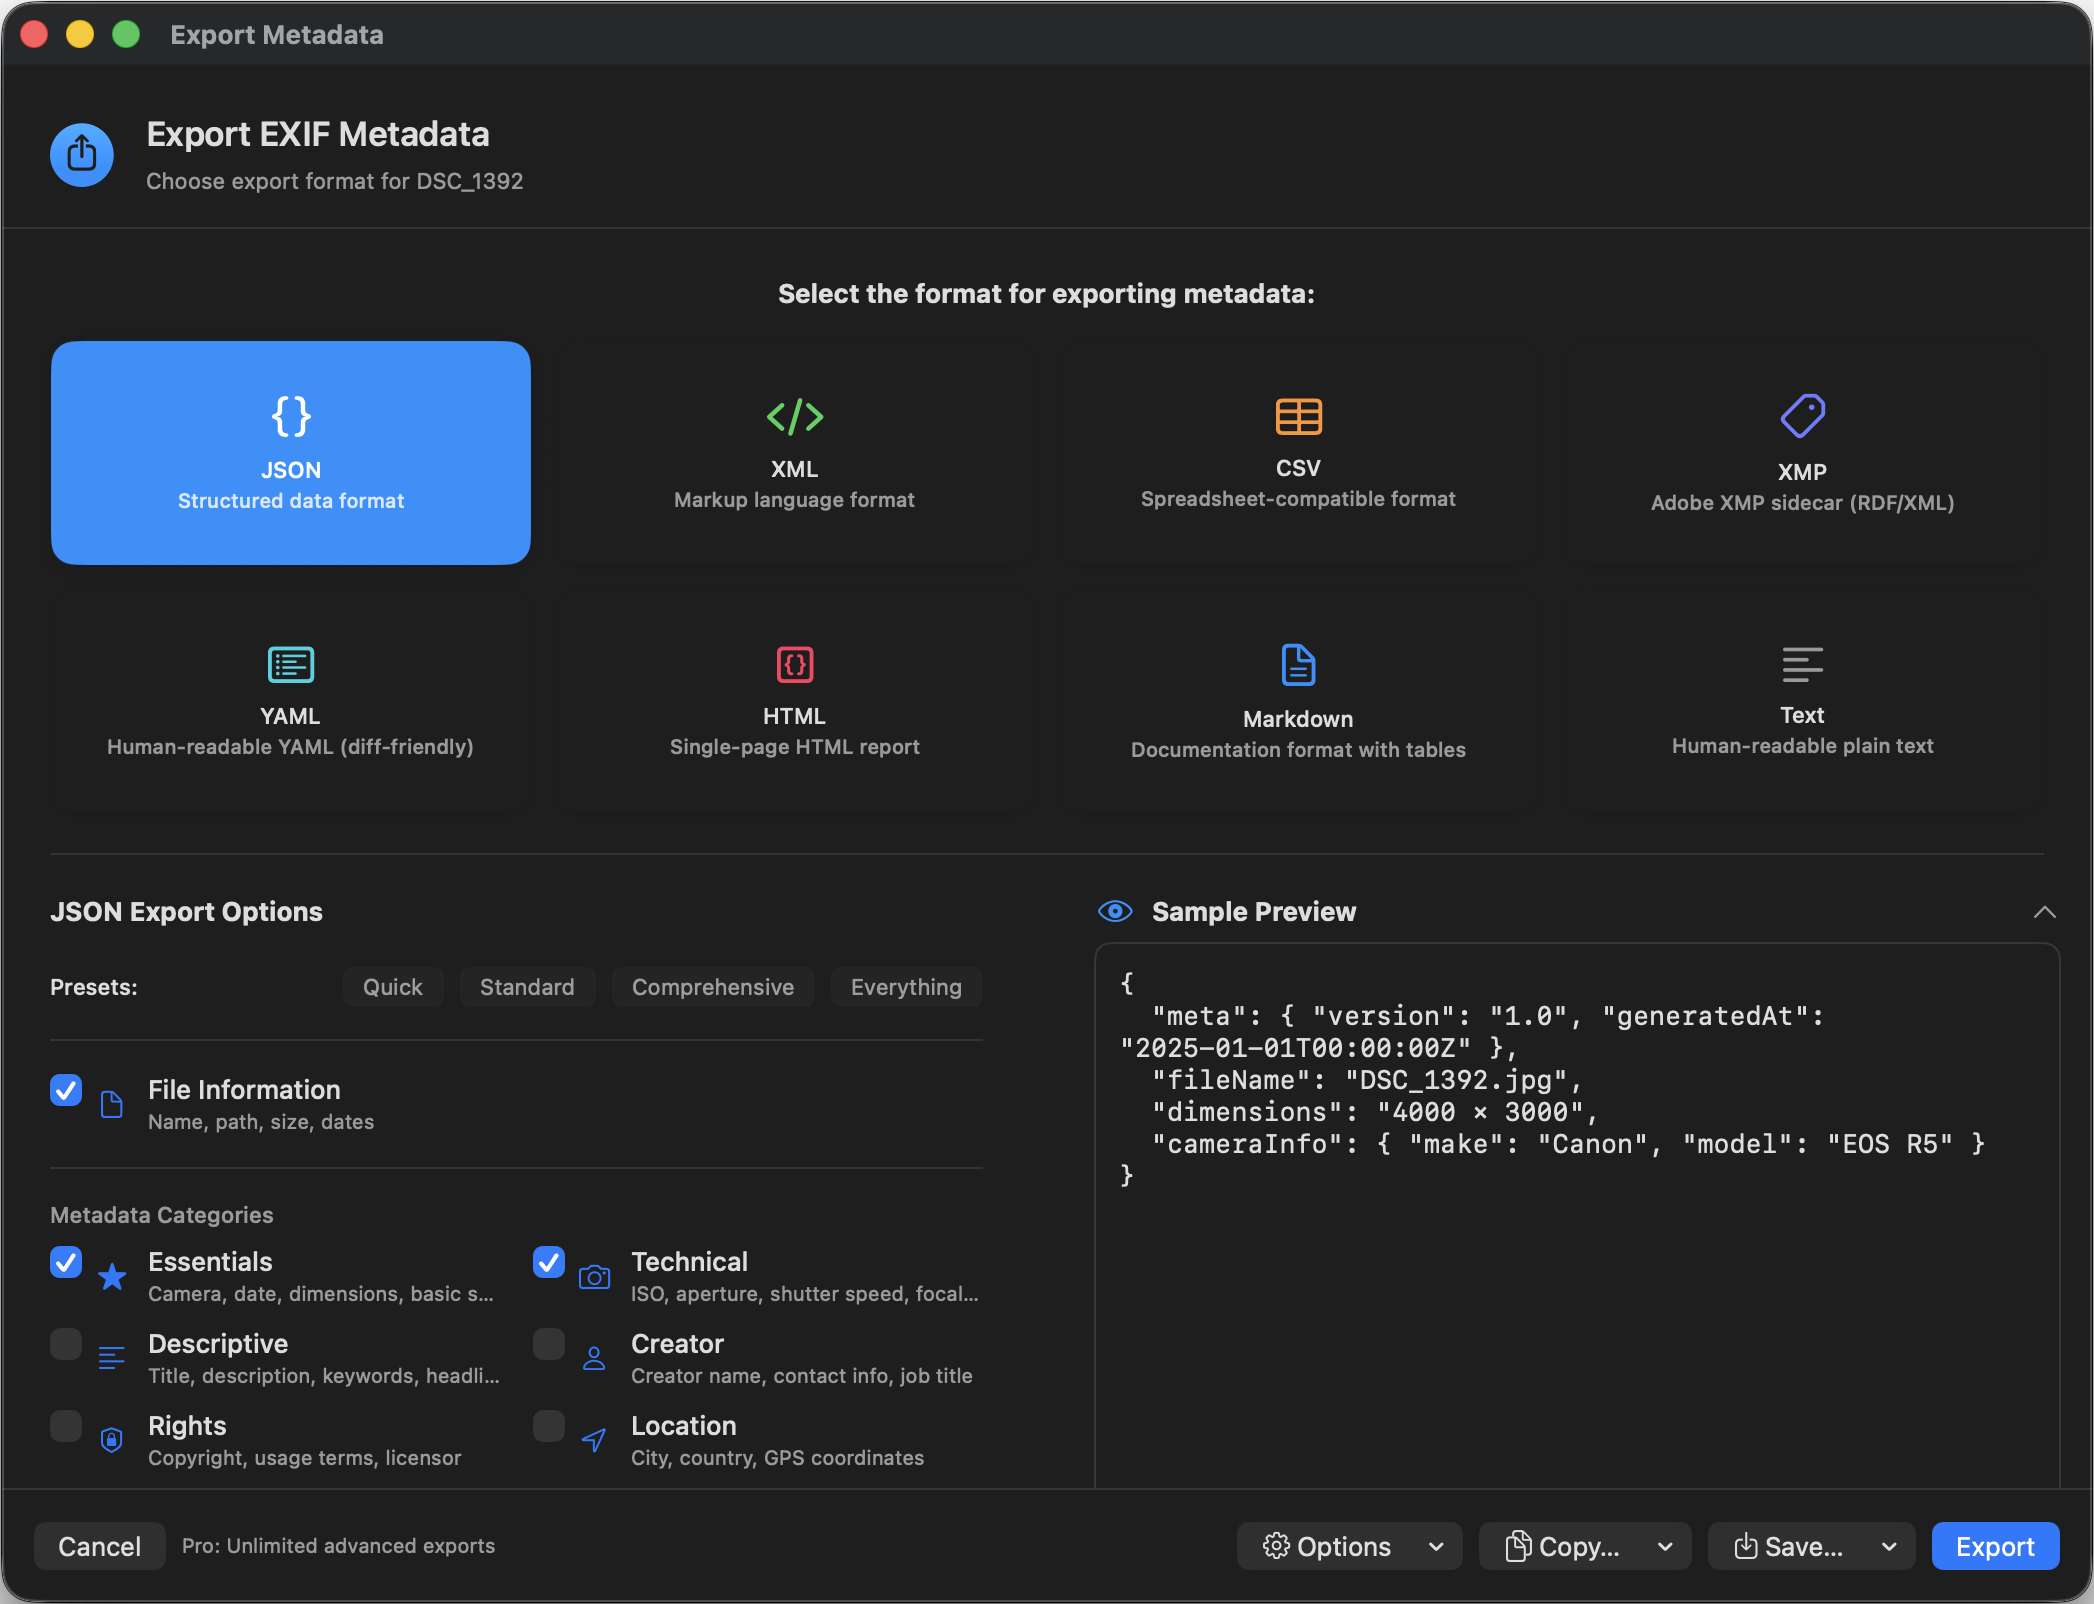Click the Markdown document icon

tap(1298, 664)
